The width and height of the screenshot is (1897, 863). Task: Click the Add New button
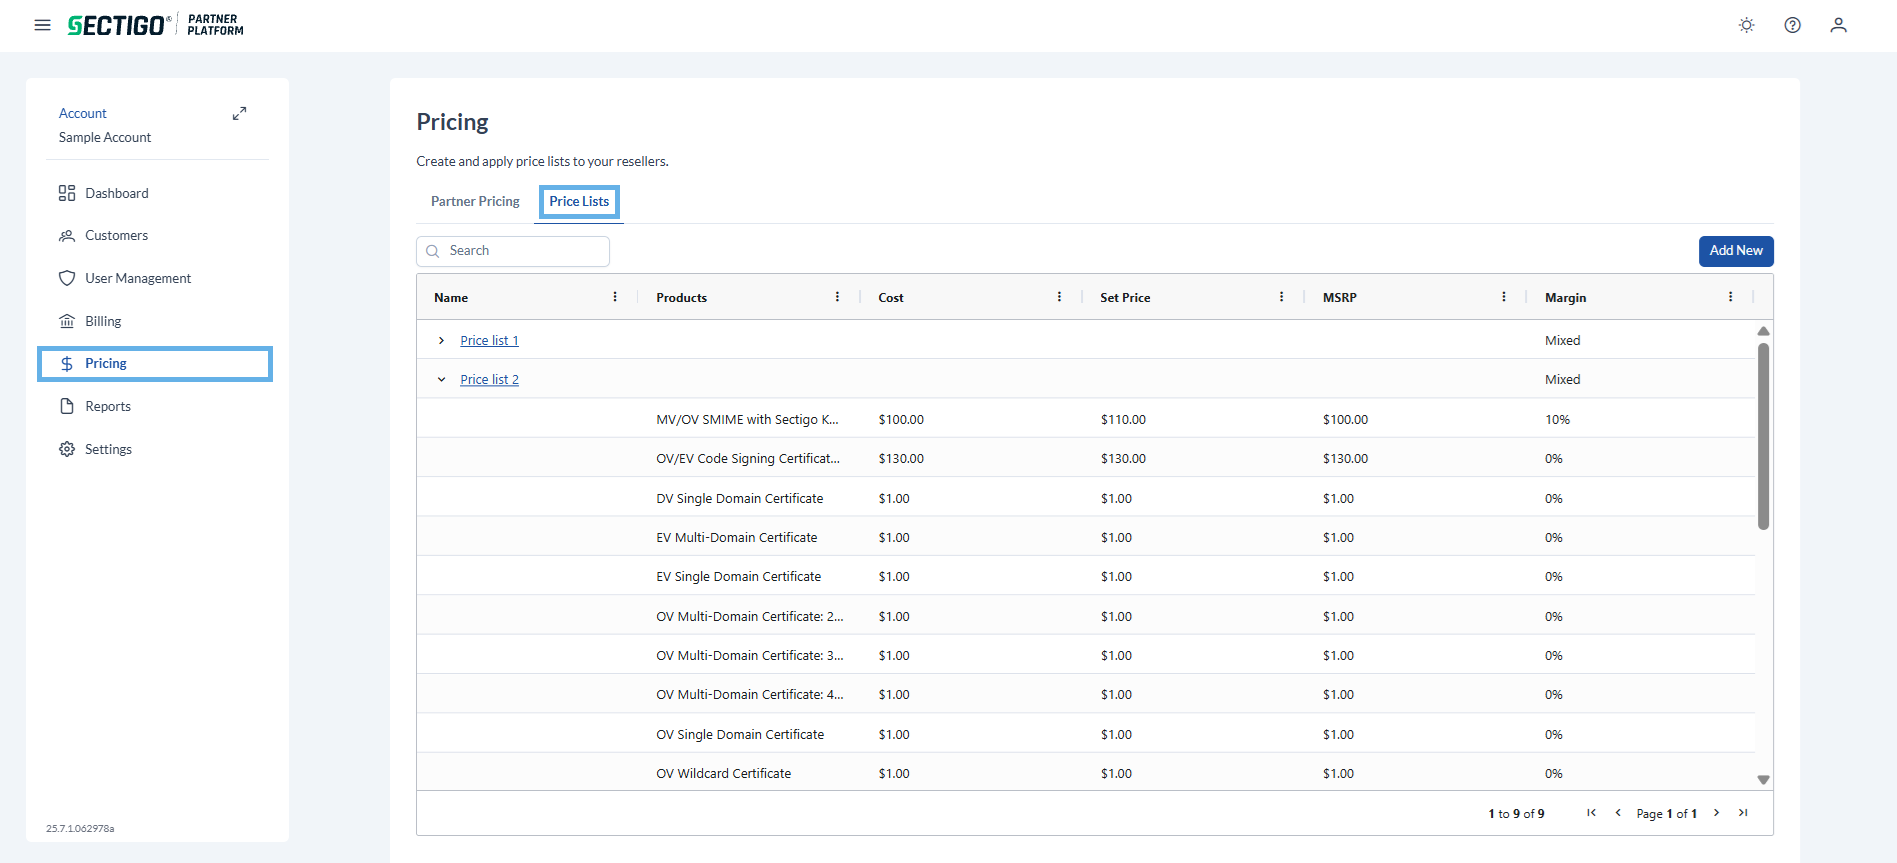(x=1736, y=251)
